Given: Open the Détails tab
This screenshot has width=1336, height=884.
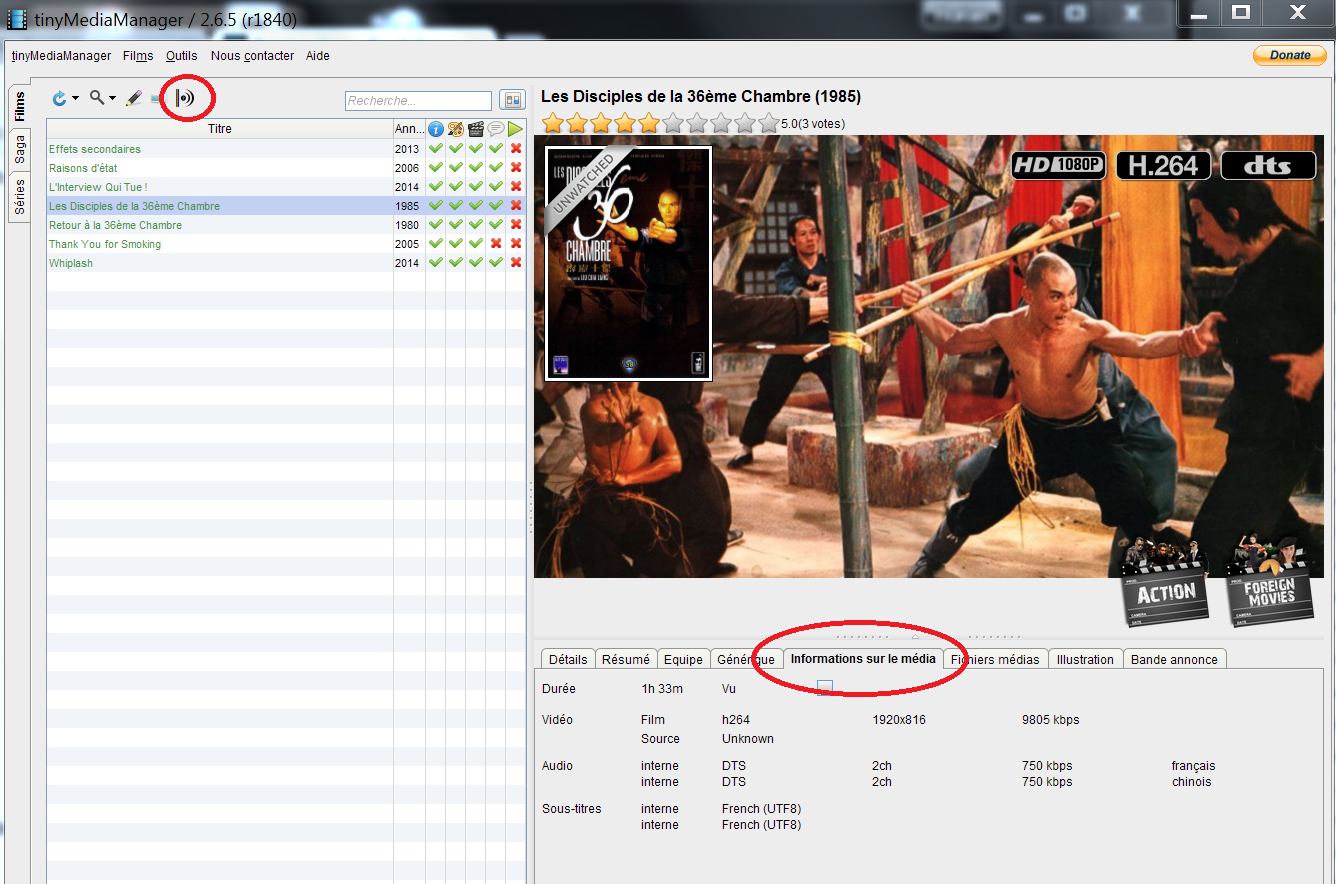Looking at the screenshot, I should [x=568, y=660].
